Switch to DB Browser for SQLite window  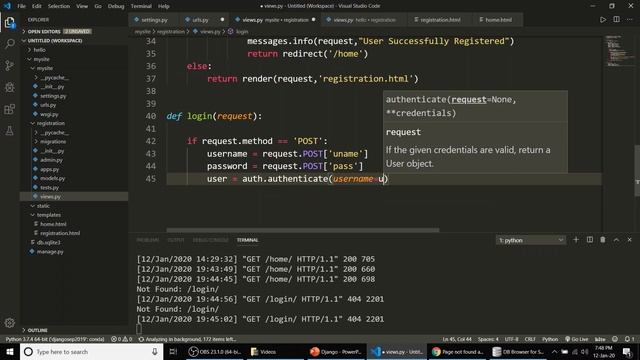518,351
